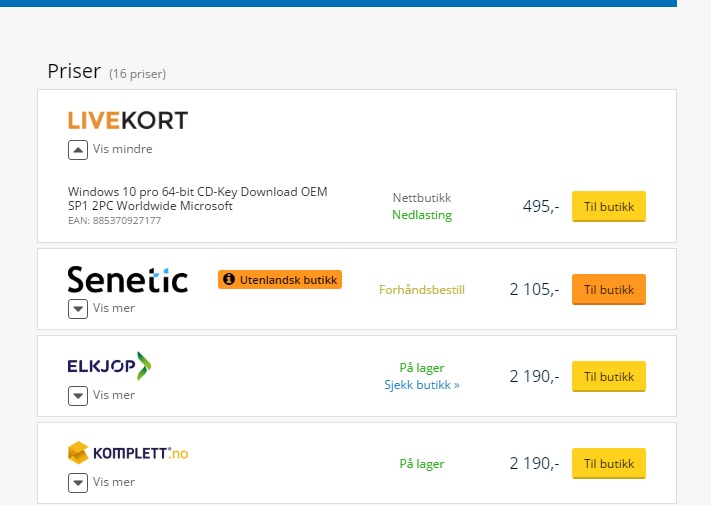The width and height of the screenshot is (711, 505).
Task: Click the Elkjøp store logo
Action: pos(109,365)
